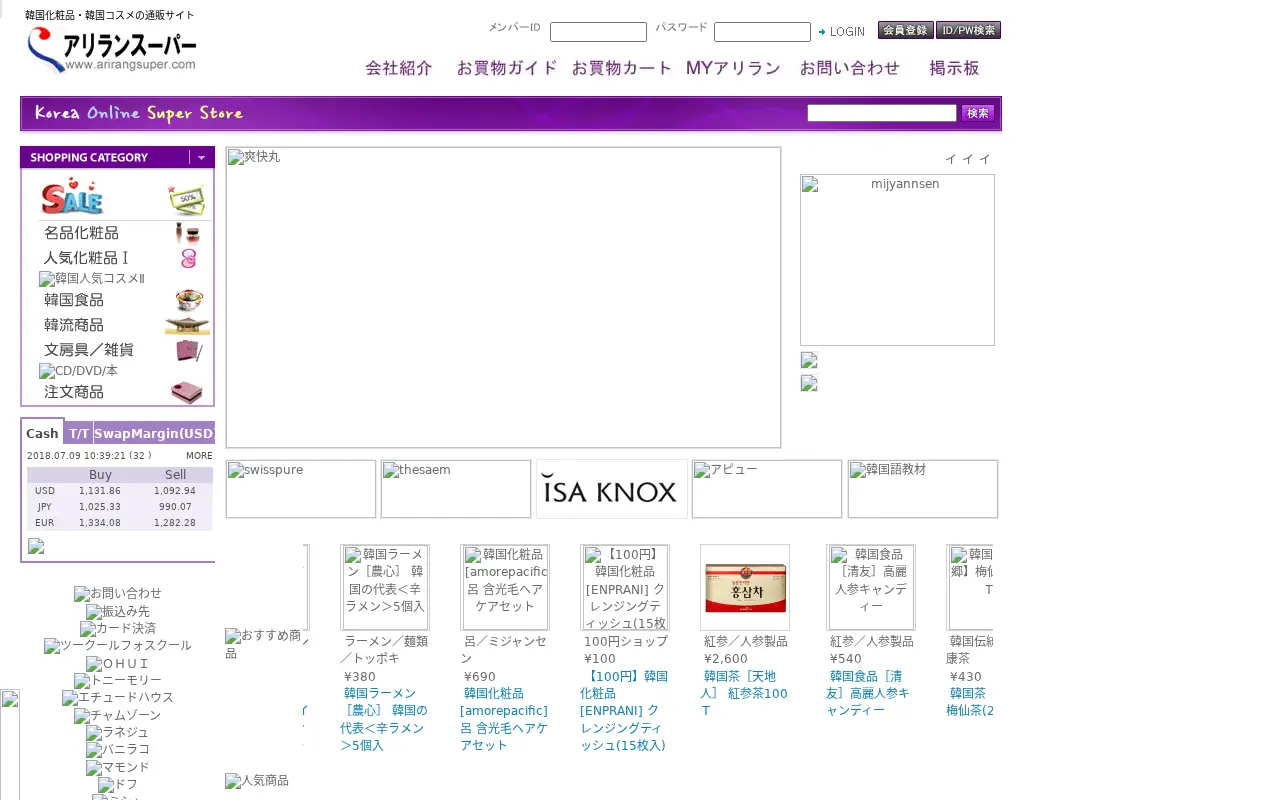Click the red ginseng tea product thumbnail
The image size is (1280, 800).
[x=745, y=587]
